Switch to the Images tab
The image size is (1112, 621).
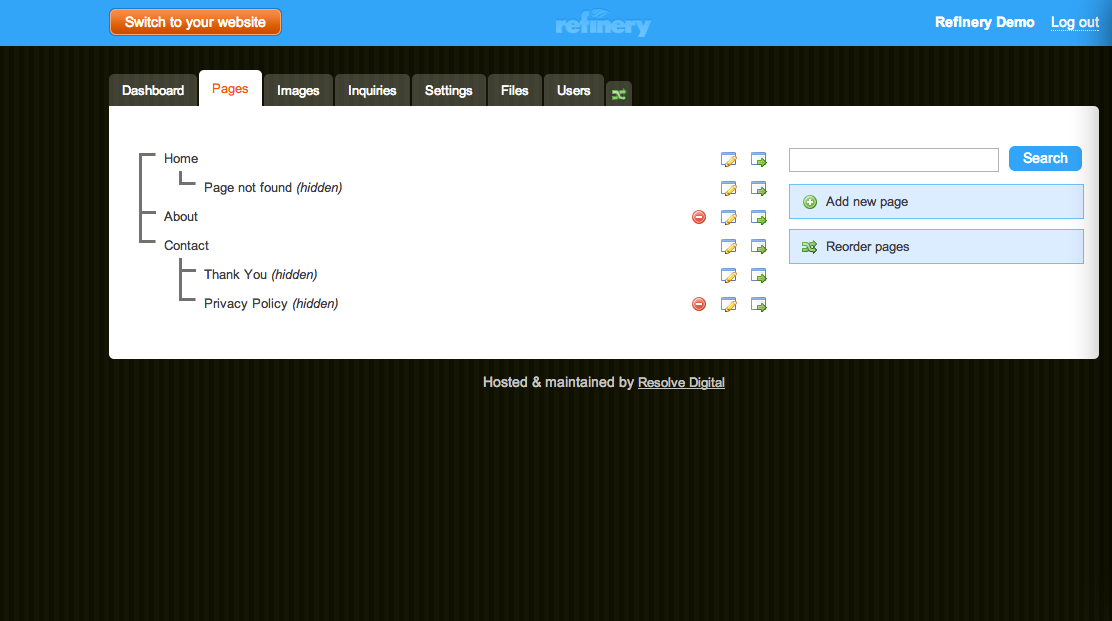(297, 89)
